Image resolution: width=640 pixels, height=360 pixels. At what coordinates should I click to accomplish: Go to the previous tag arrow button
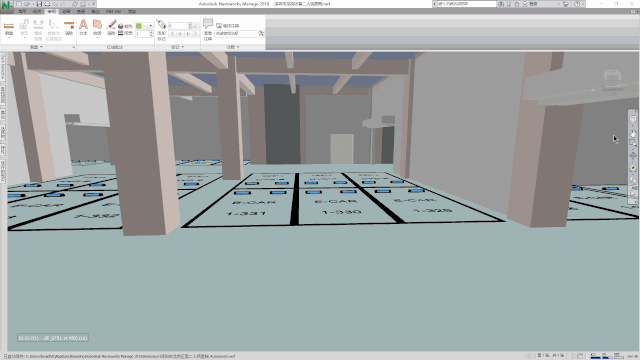pyautogui.click(x=180, y=34)
